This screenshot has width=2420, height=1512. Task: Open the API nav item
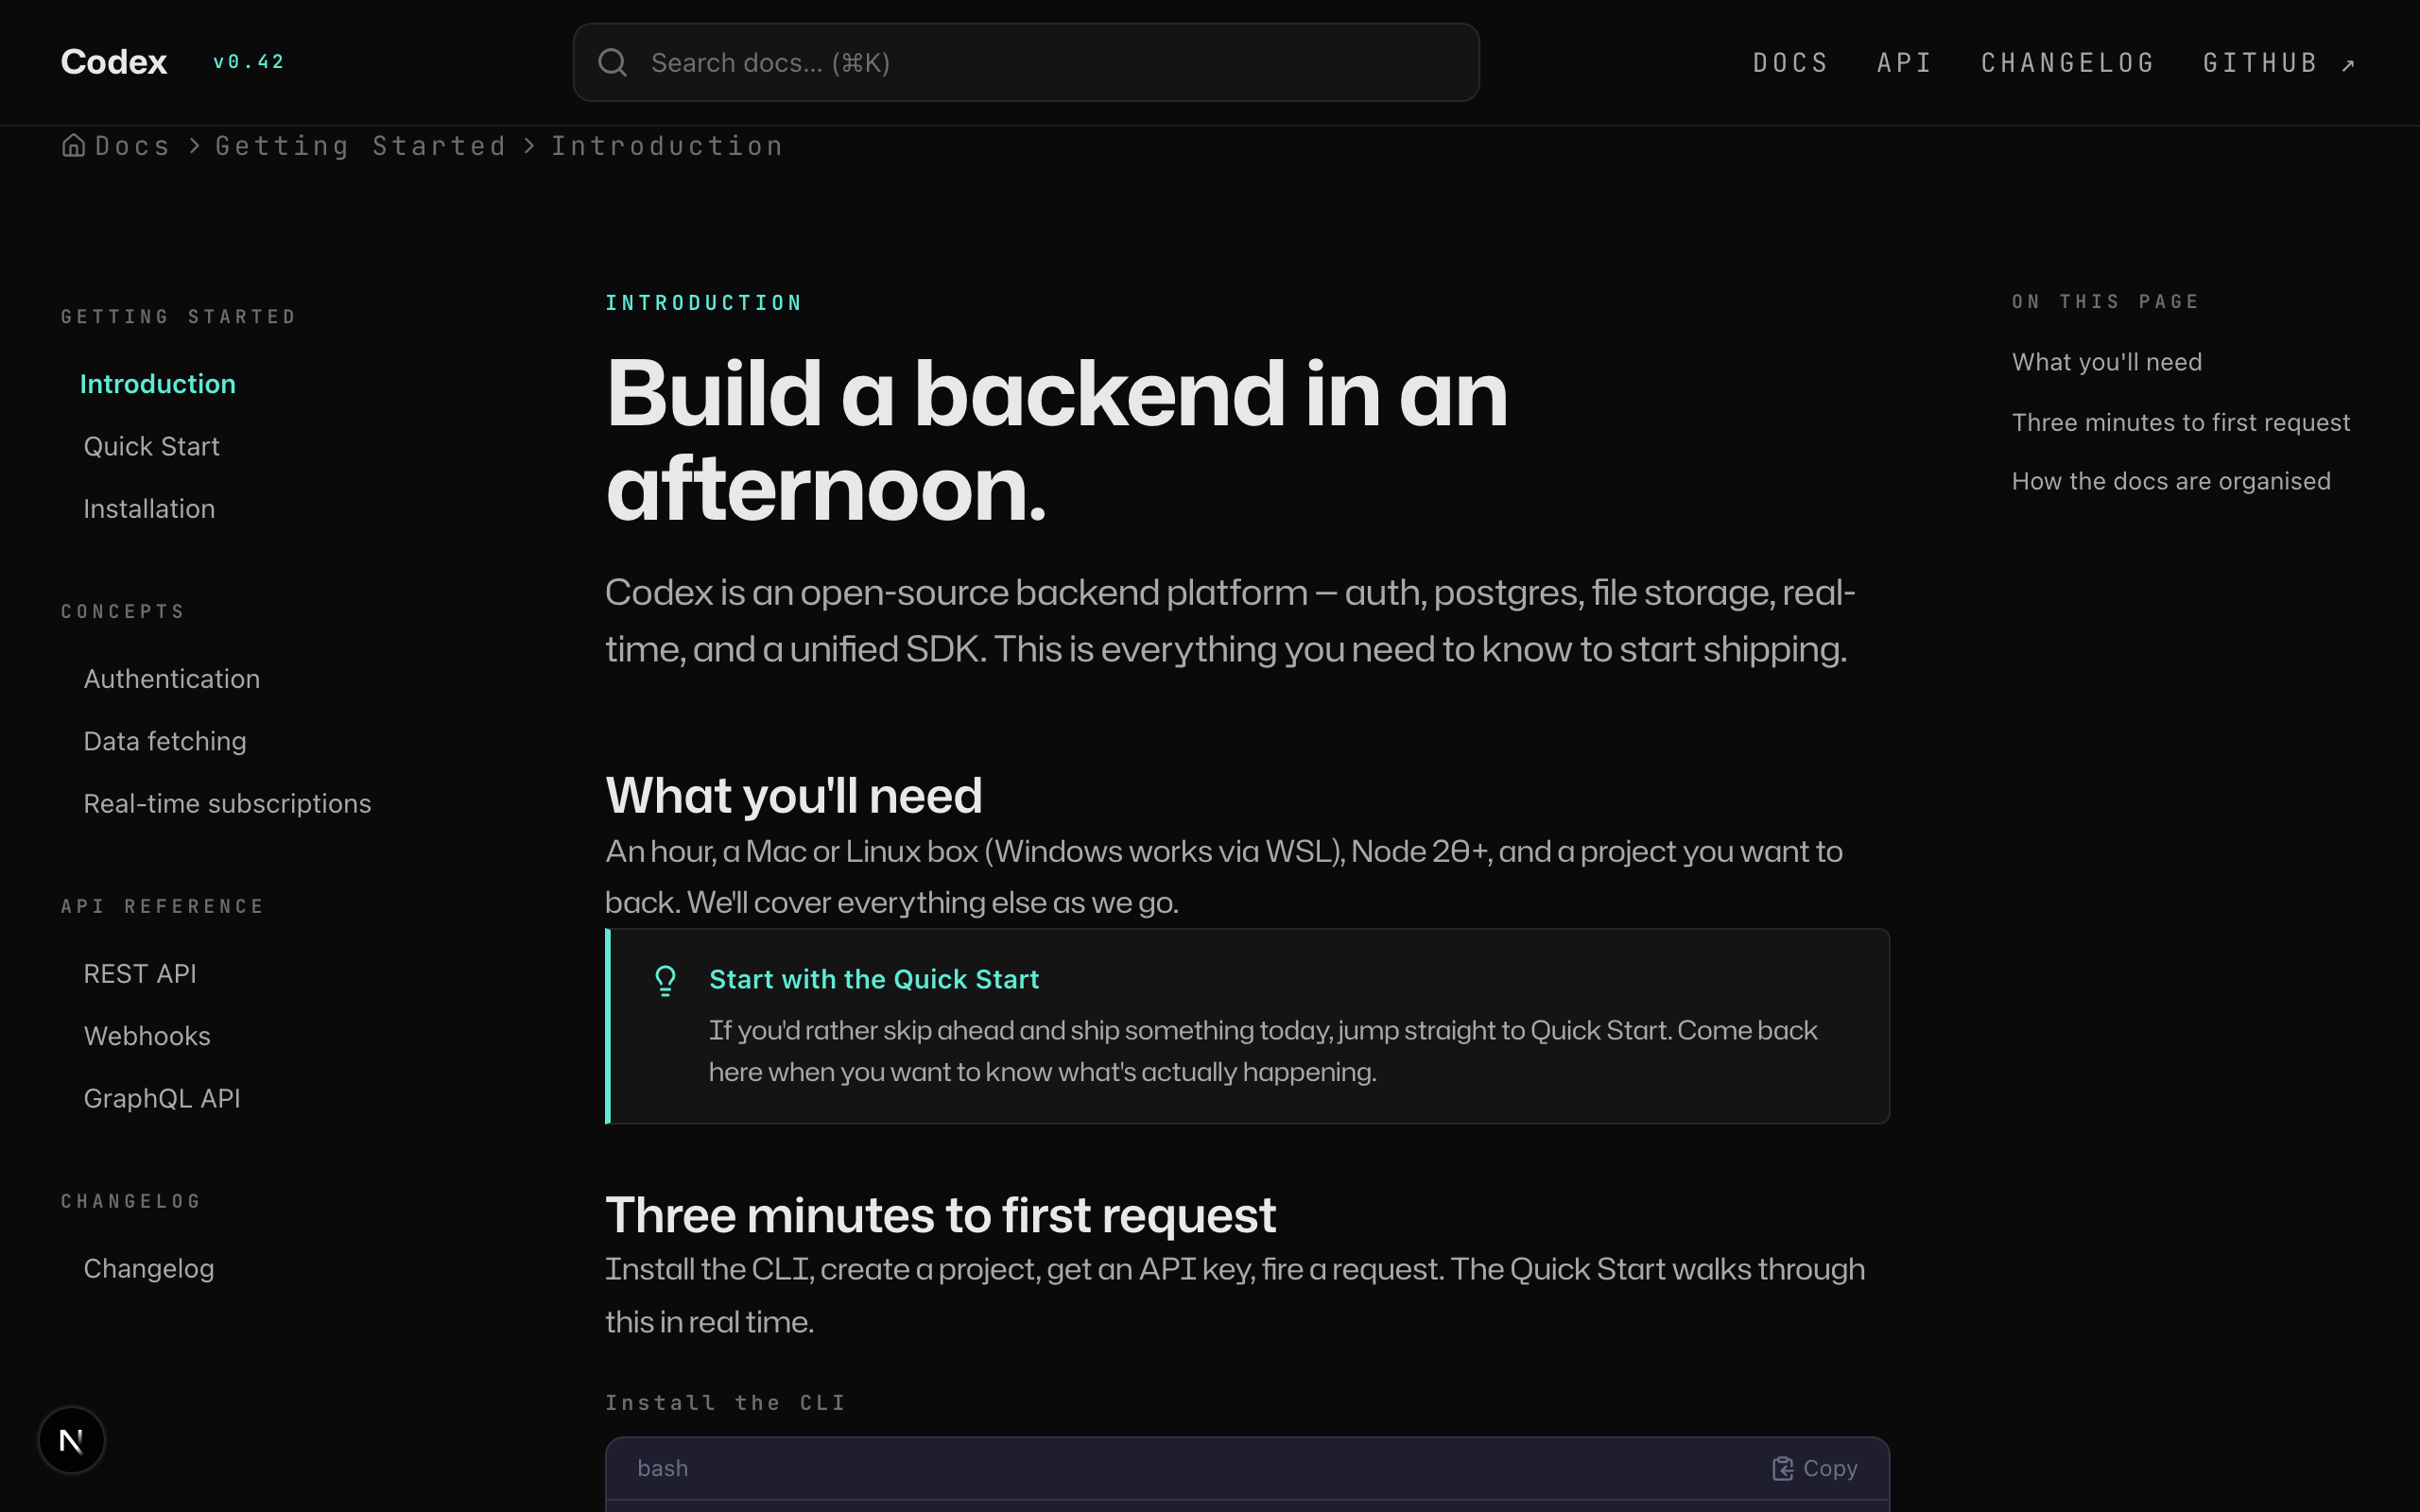coord(1904,63)
